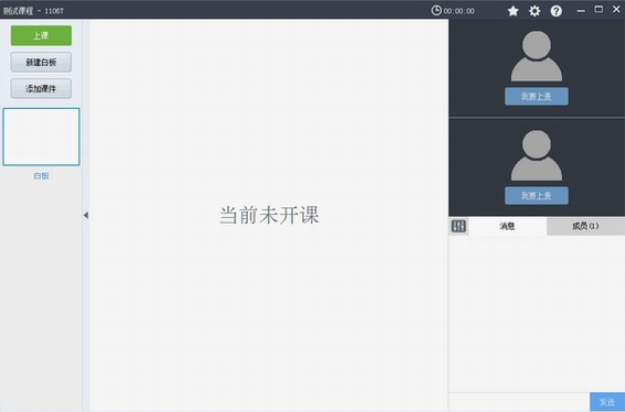Click 我要上麦 in the top video panel
The image size is (625, 412).
point(536,97)
